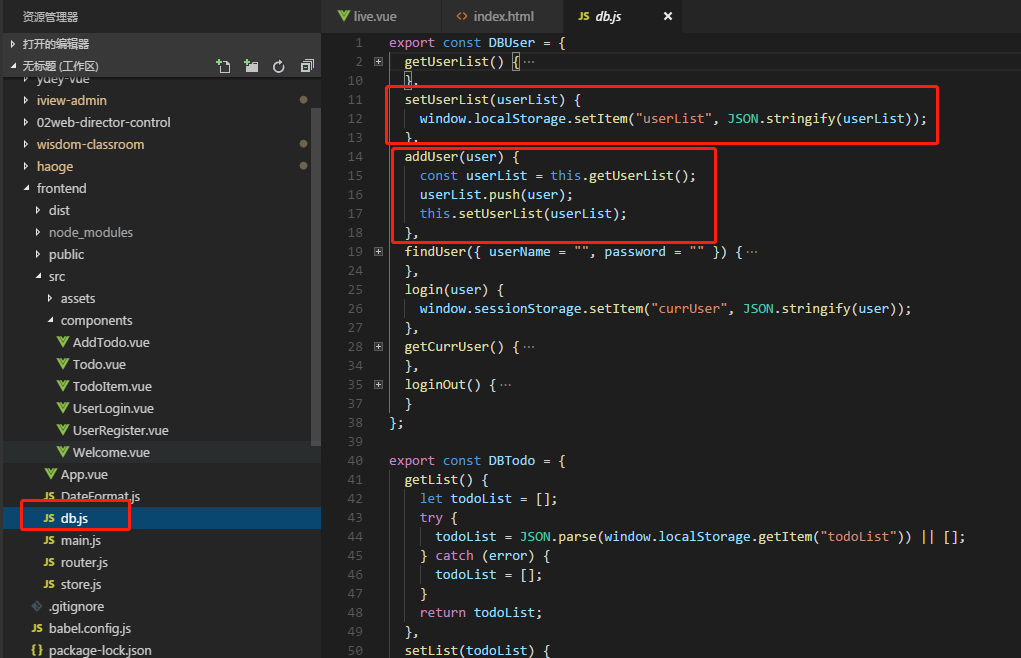The height and width of the screenshot is (658, 1021).
Task: Expand the 打开的编辑器 section
Action: pos(56,44)
